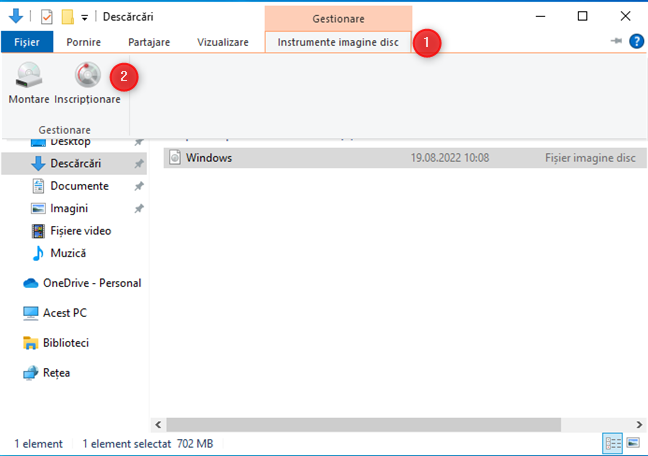
Task: Click the Documente page icon
Action: 38,186
